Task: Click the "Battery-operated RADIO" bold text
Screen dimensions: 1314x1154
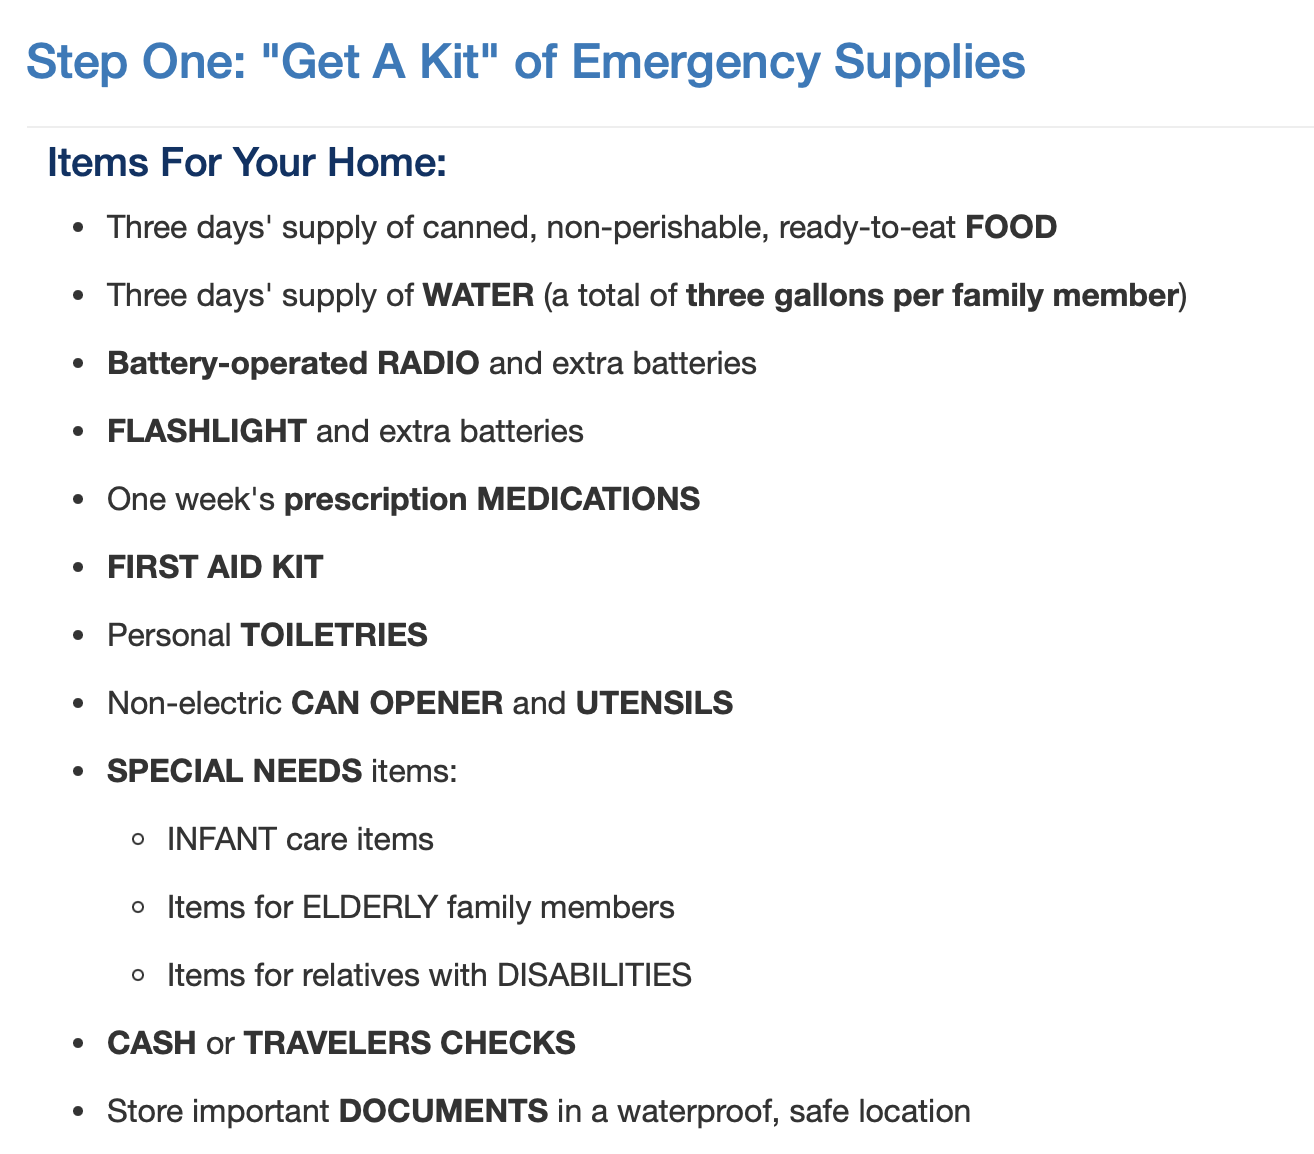Action: (x=293, y=363)
